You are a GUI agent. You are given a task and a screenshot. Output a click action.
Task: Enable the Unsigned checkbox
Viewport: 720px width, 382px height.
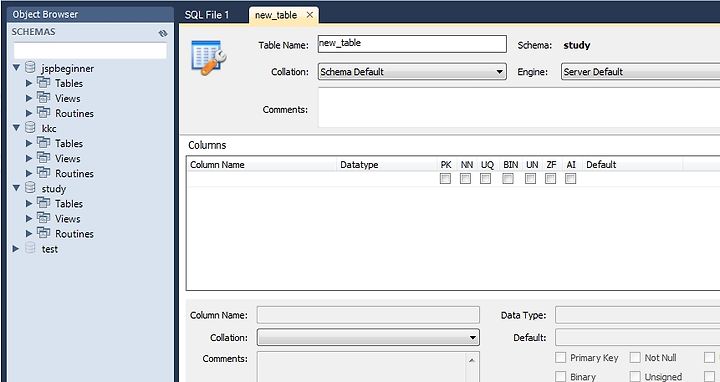tap(635, 377)
